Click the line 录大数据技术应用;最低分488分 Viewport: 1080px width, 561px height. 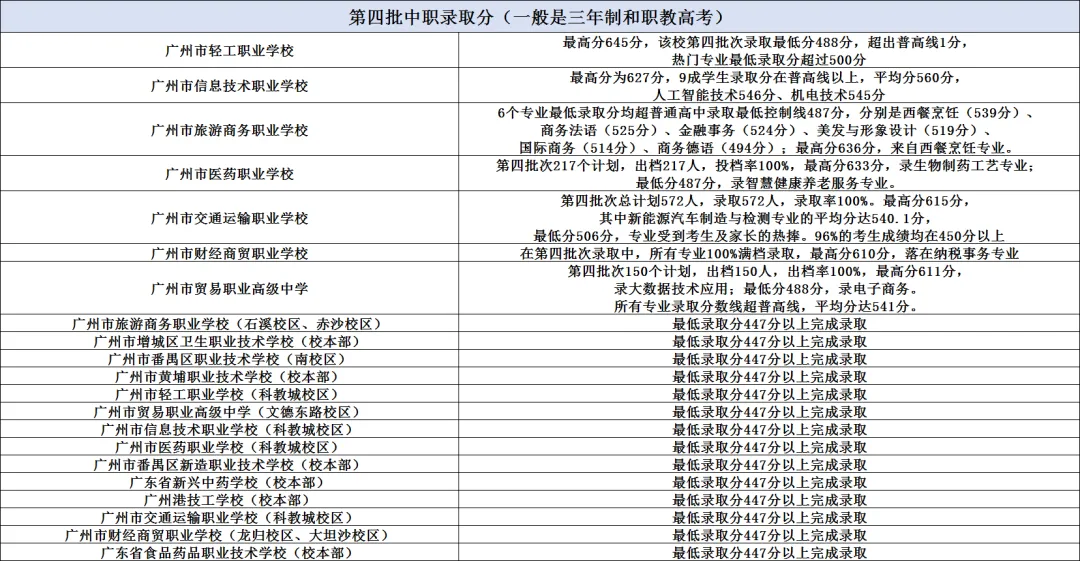coord(766,289)
